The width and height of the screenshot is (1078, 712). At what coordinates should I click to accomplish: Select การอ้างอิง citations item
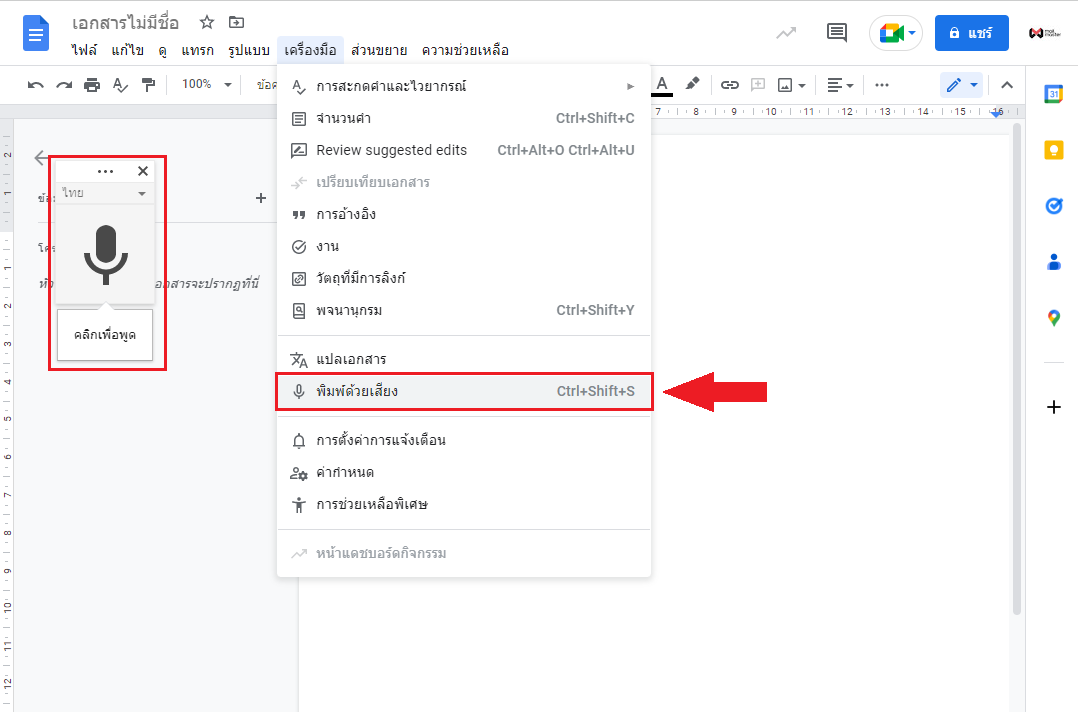(x=464, y=214)
